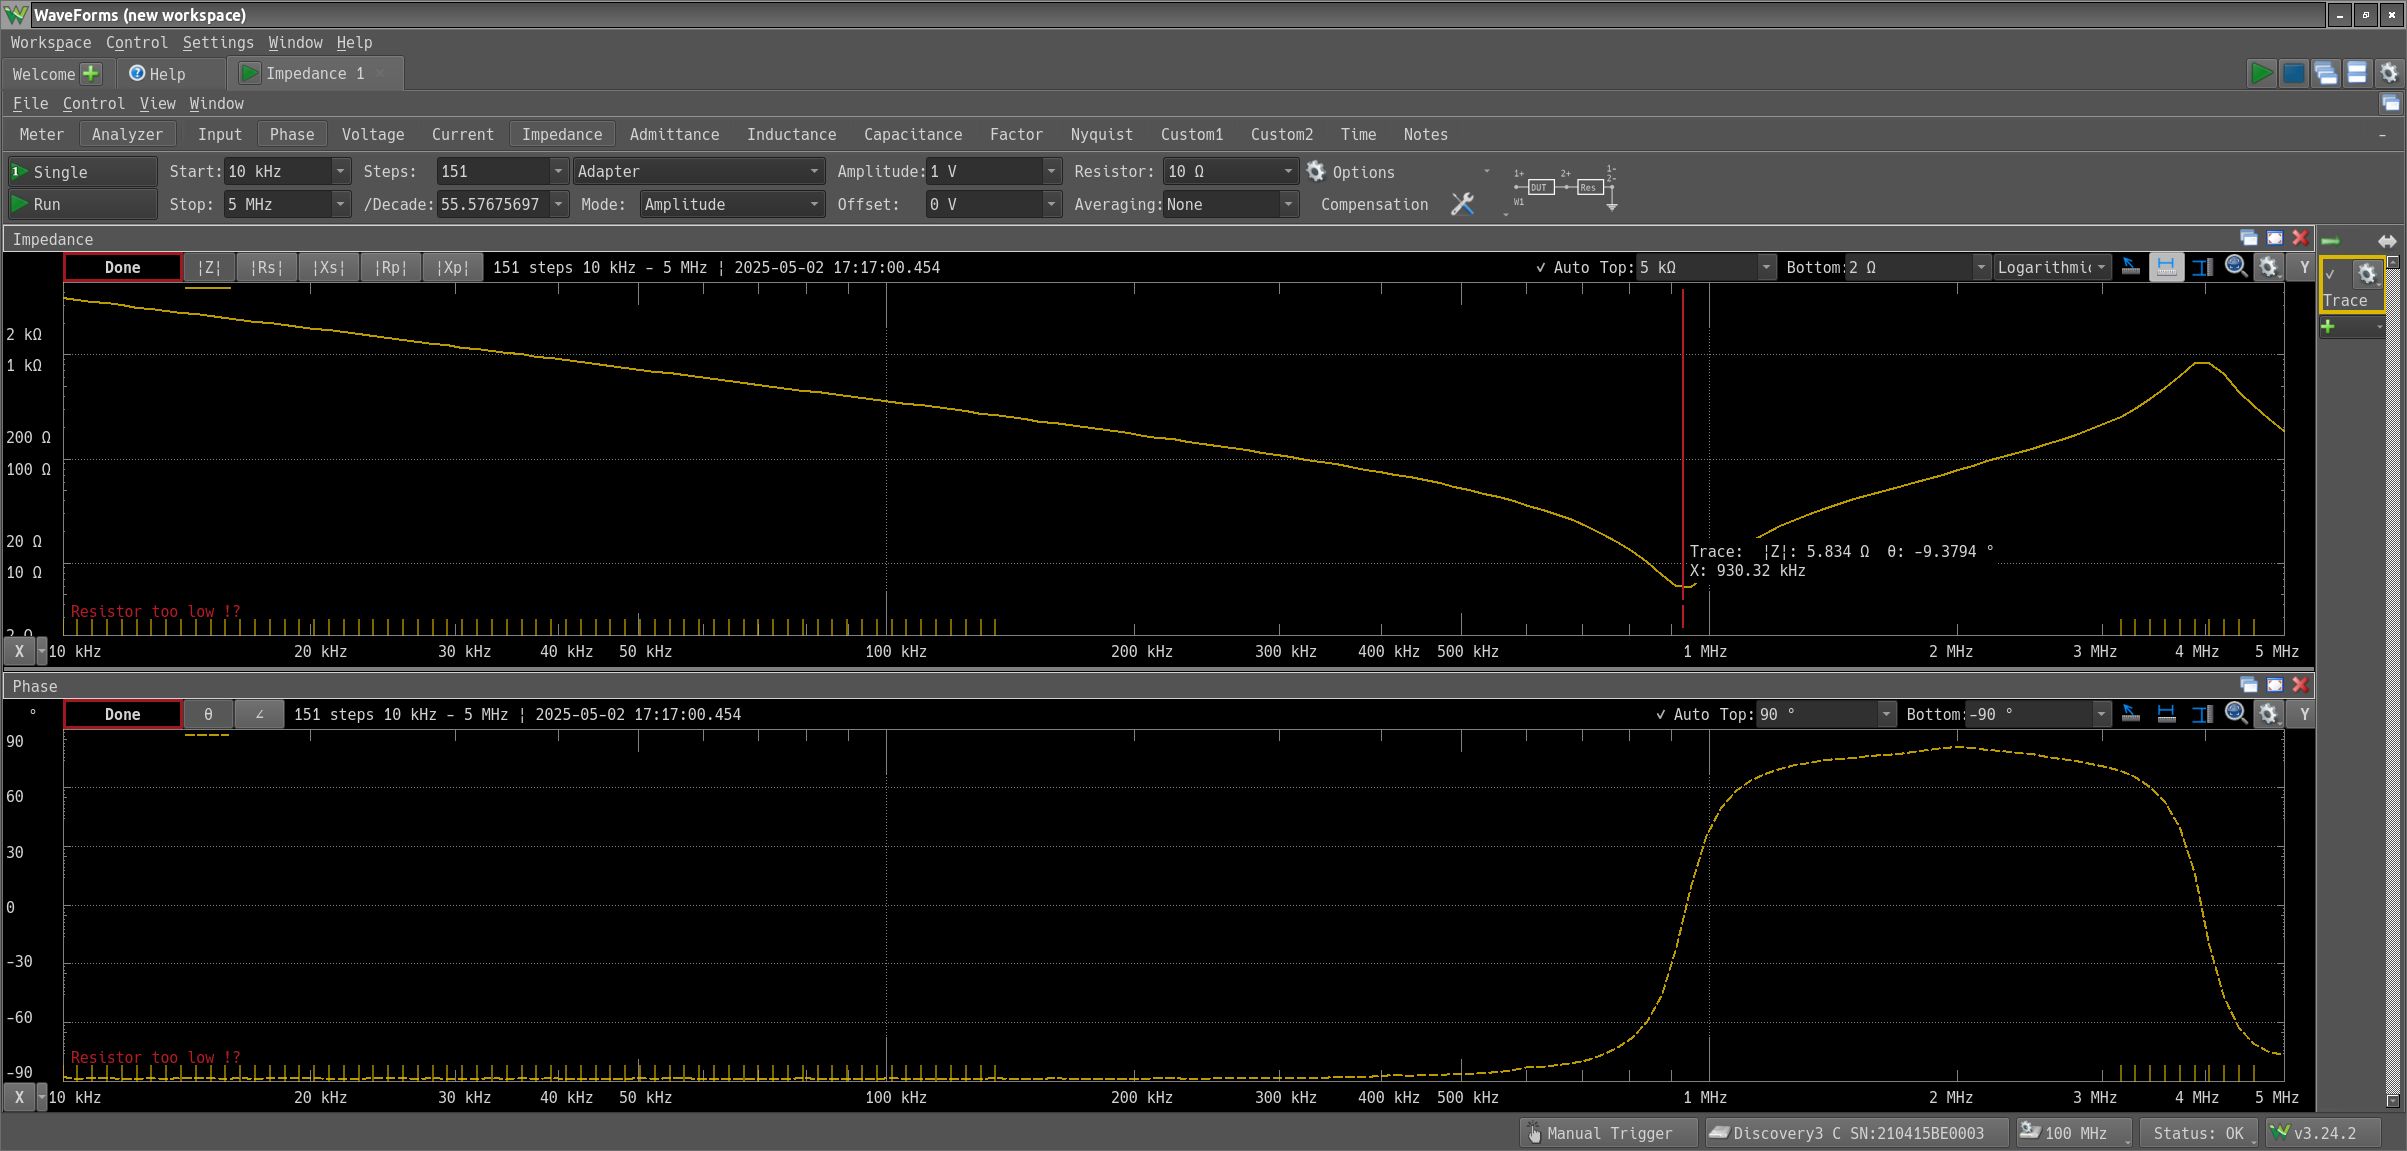Toggle Auto checkbox in Impedance plot

[x=1541, y=267]
